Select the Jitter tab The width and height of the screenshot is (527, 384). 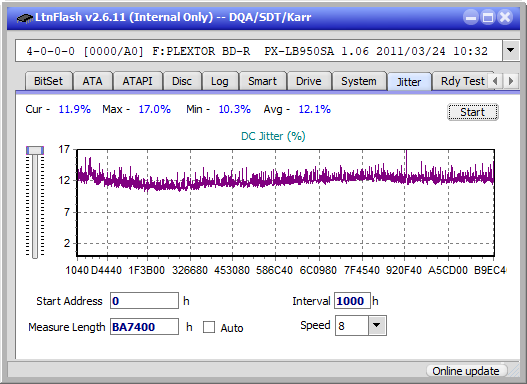(x=409, y=82)
